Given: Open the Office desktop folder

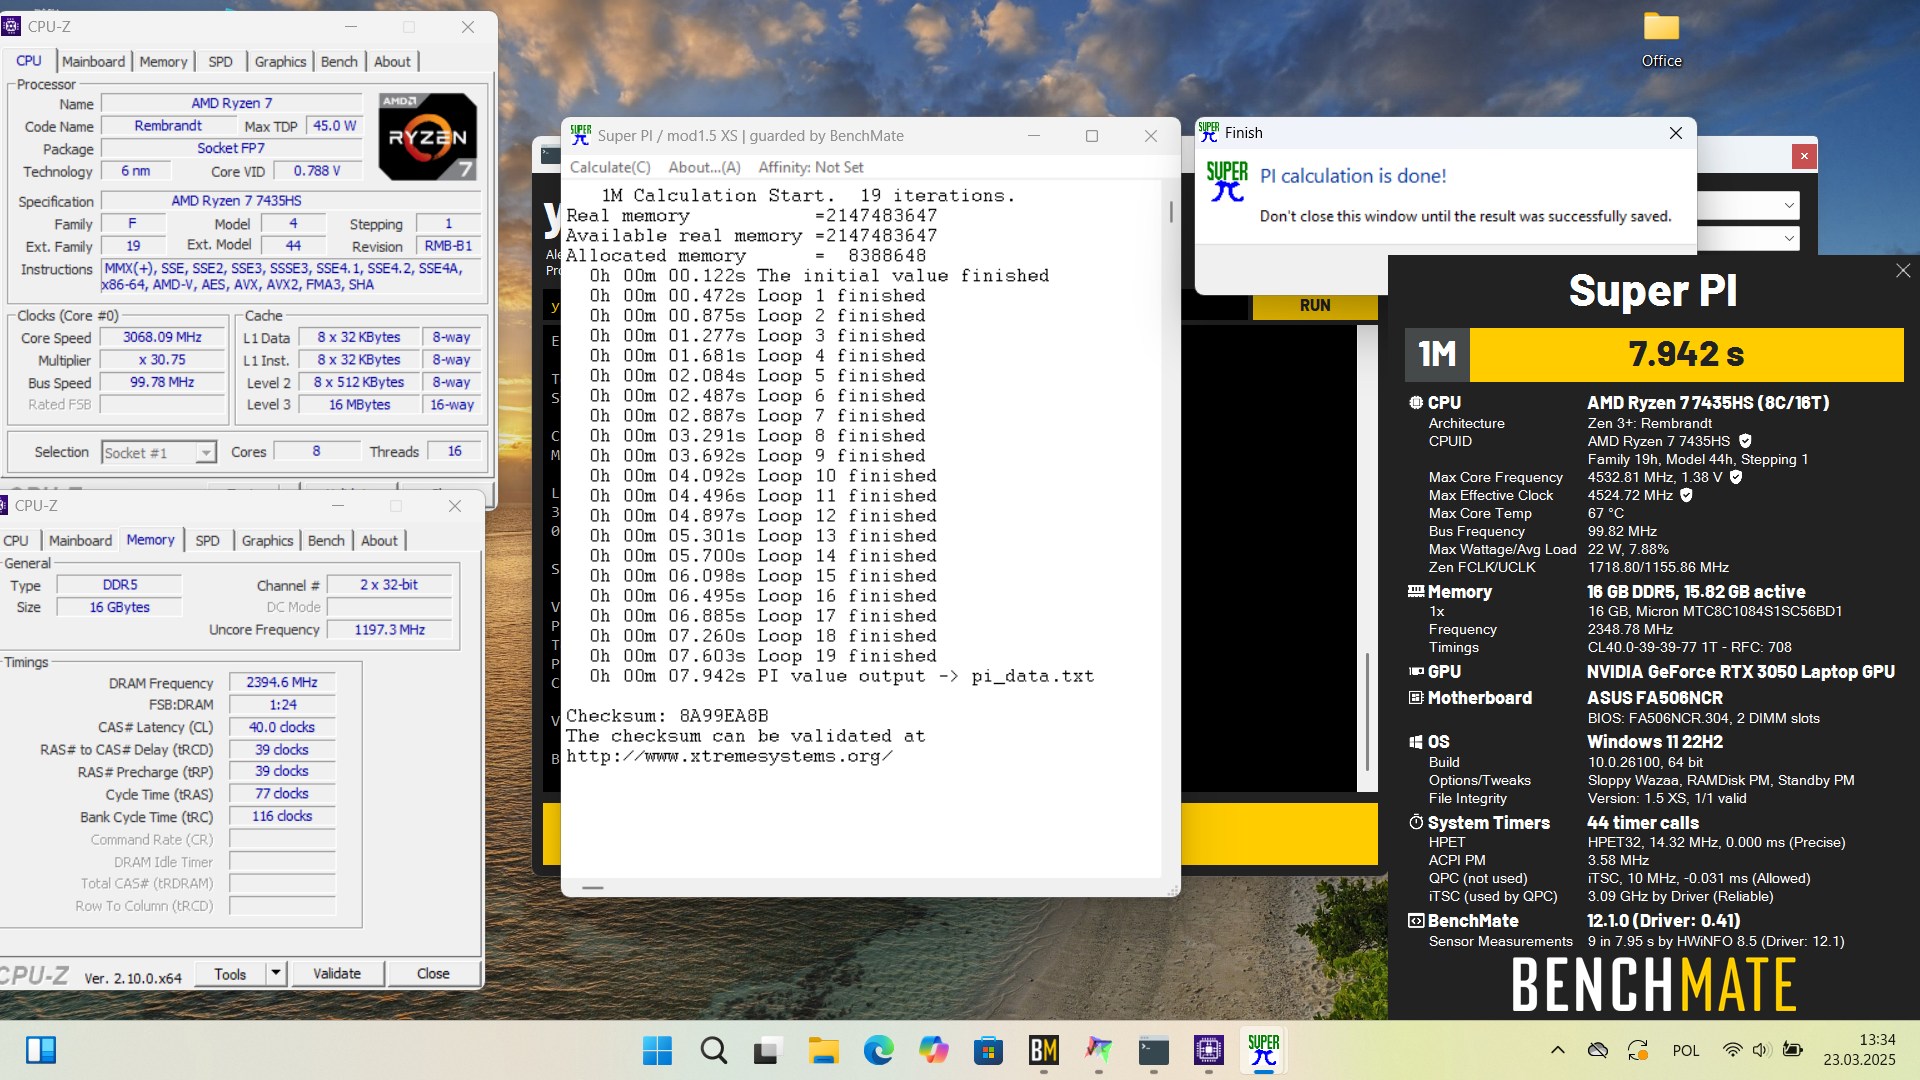Looking at the screenshot, I should pyautogui.click(x=1662, y=40).
